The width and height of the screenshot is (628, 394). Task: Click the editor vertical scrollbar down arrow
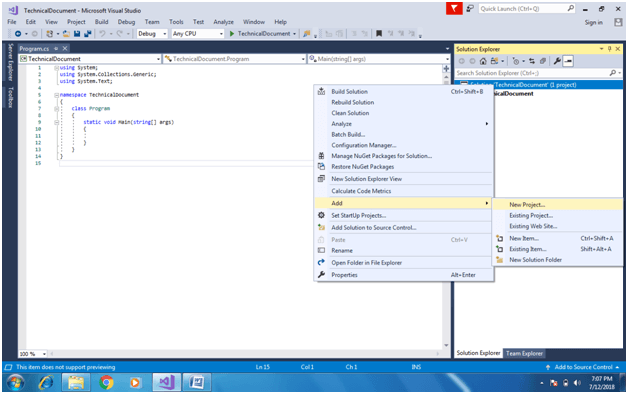[446, 346]
